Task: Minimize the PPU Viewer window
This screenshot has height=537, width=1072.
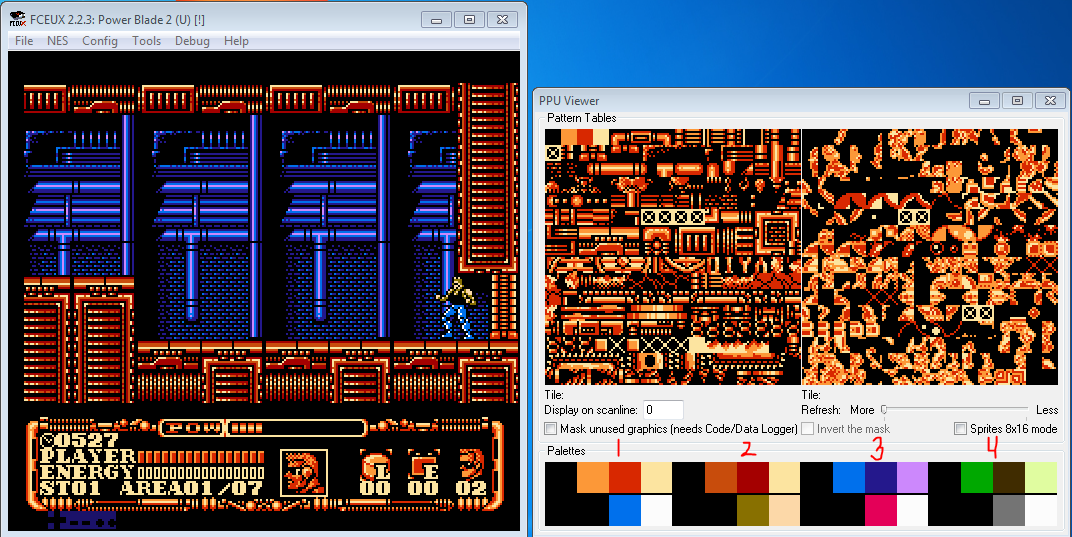Action: 984,101
